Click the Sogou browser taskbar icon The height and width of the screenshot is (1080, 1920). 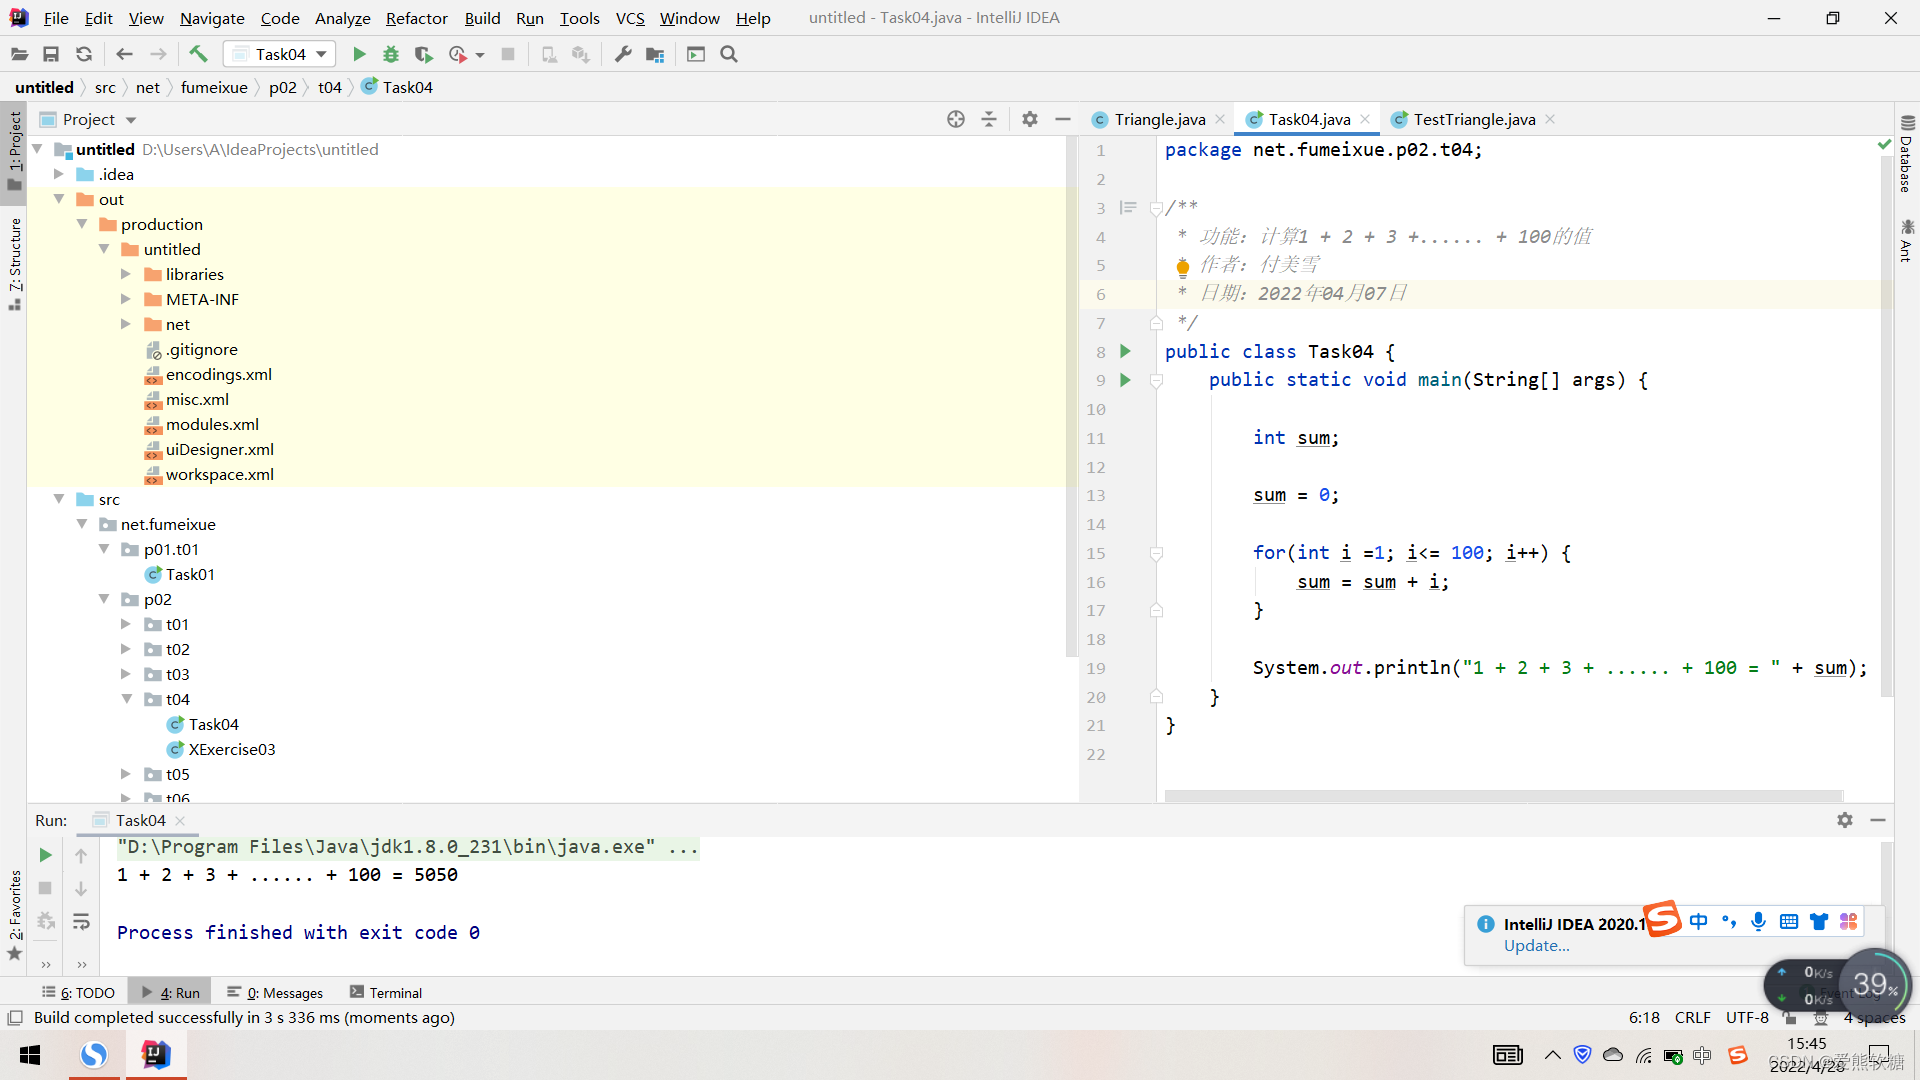[x=94, y=1055]
